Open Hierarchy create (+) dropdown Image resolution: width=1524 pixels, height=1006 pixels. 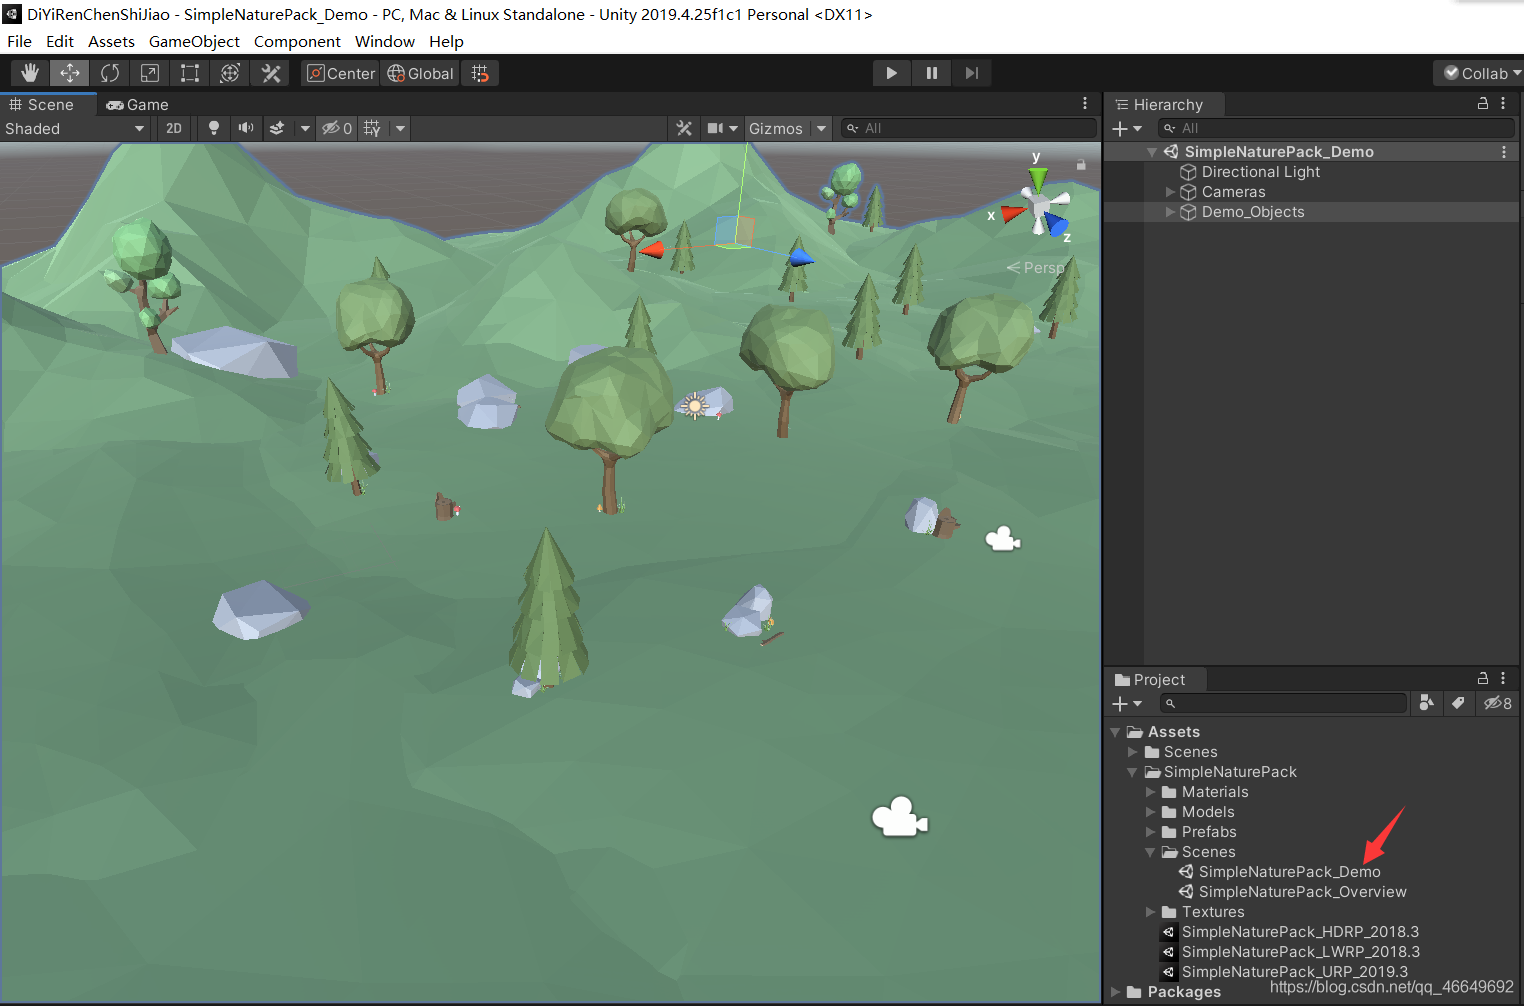pos(1127,128)
